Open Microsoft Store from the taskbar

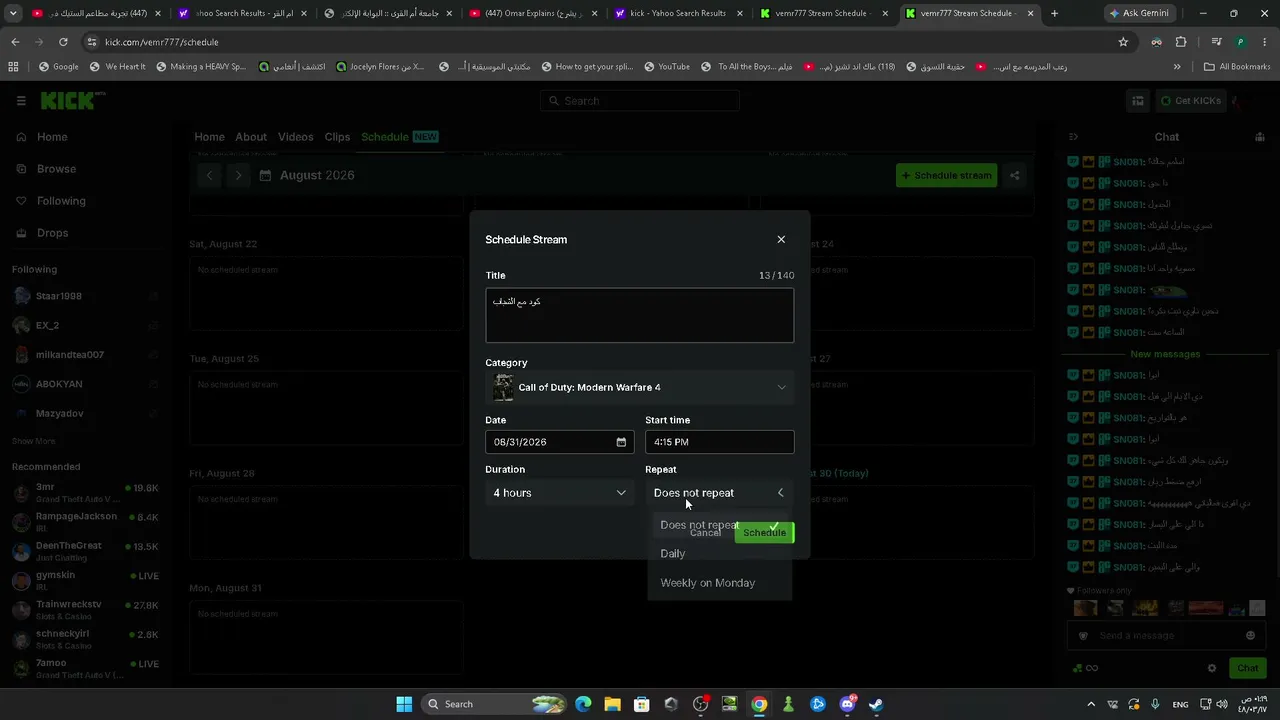(x=642, y=704)
